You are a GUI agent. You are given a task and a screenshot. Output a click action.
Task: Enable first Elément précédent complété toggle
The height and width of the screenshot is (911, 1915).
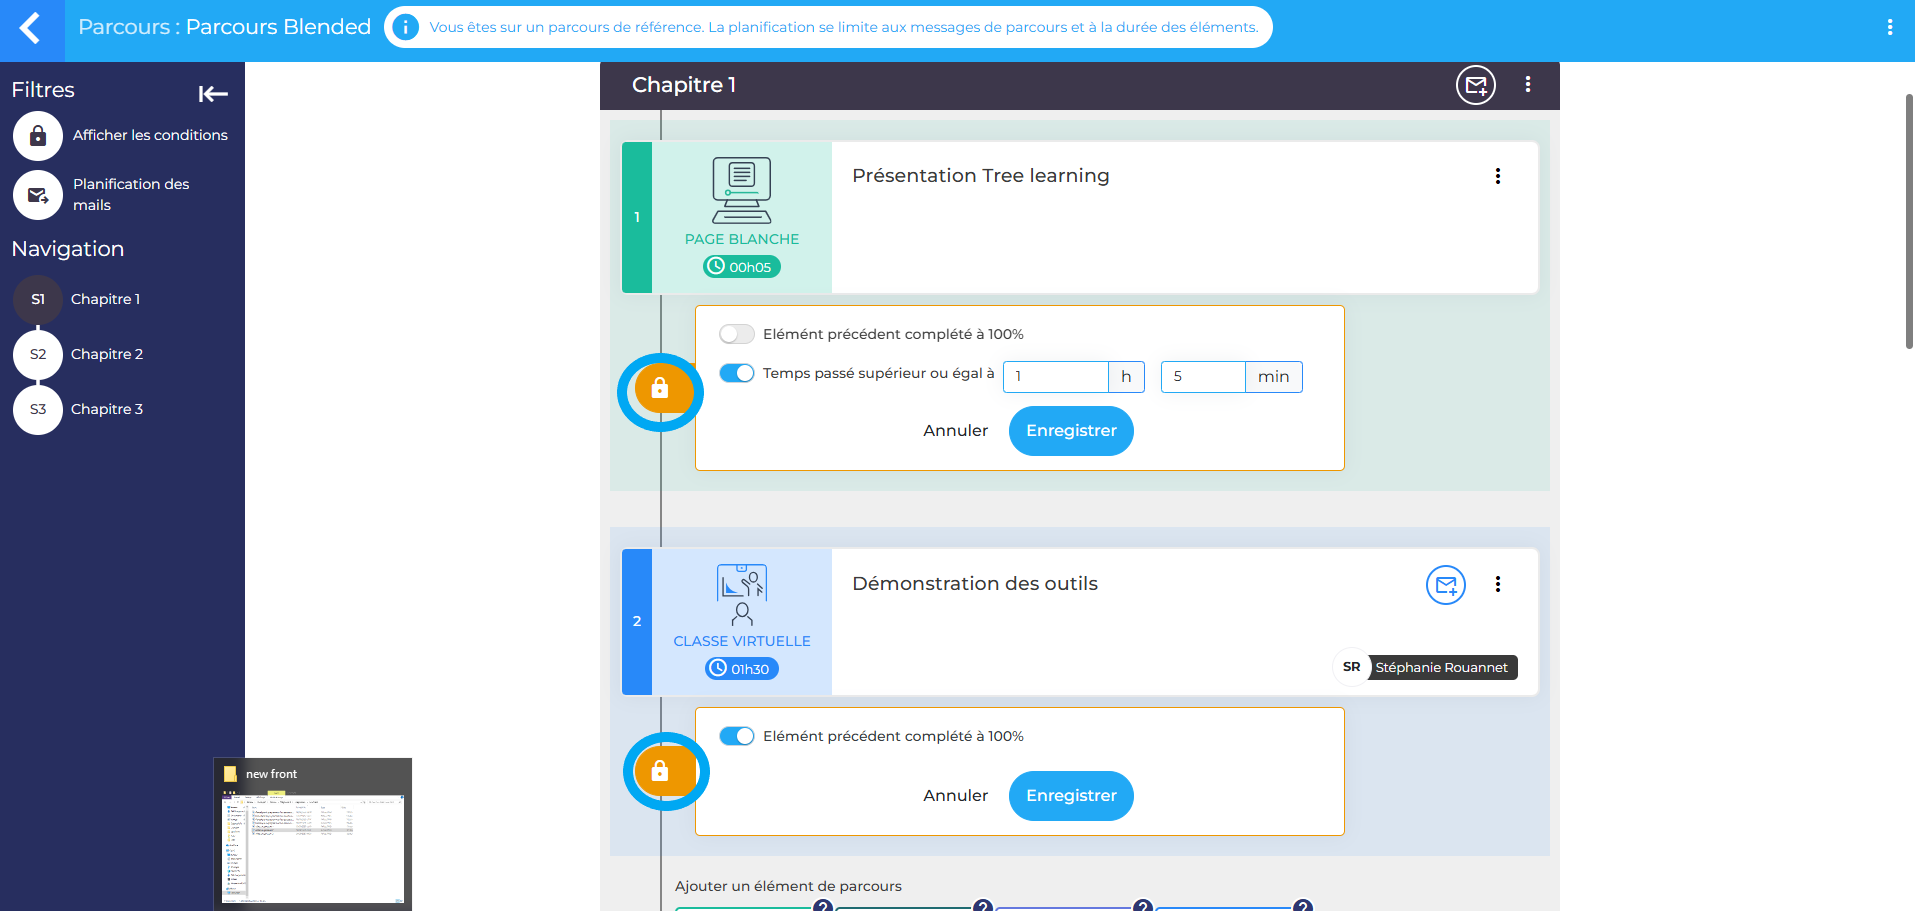coord(737,334)
